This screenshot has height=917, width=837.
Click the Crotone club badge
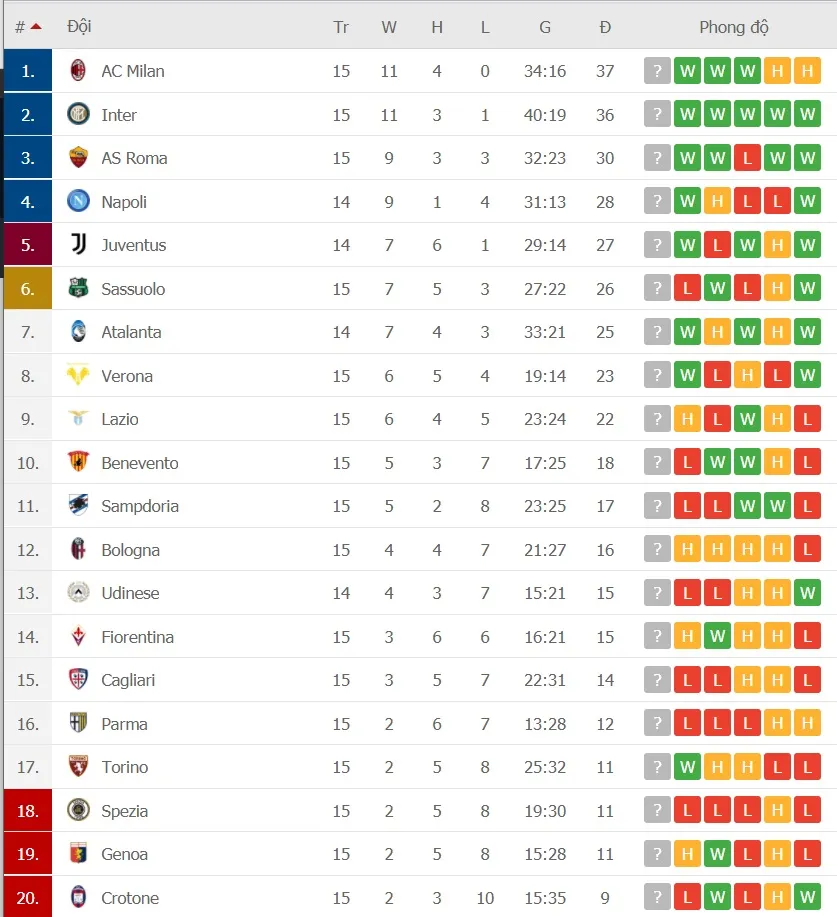78,898
